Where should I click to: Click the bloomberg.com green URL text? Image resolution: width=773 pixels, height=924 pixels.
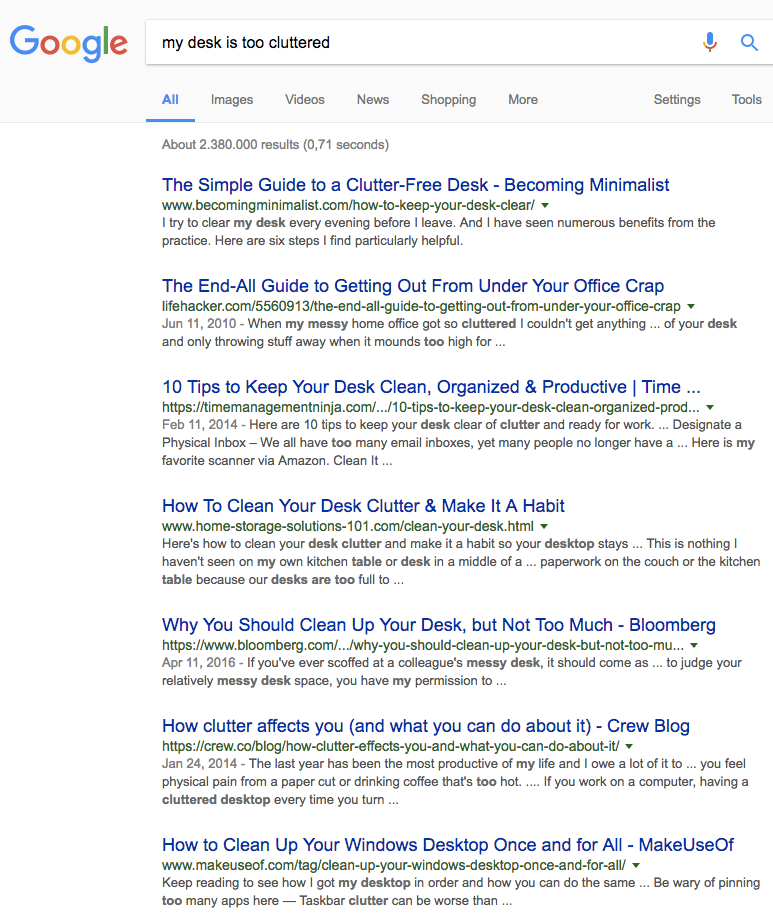tap(423, 645)
